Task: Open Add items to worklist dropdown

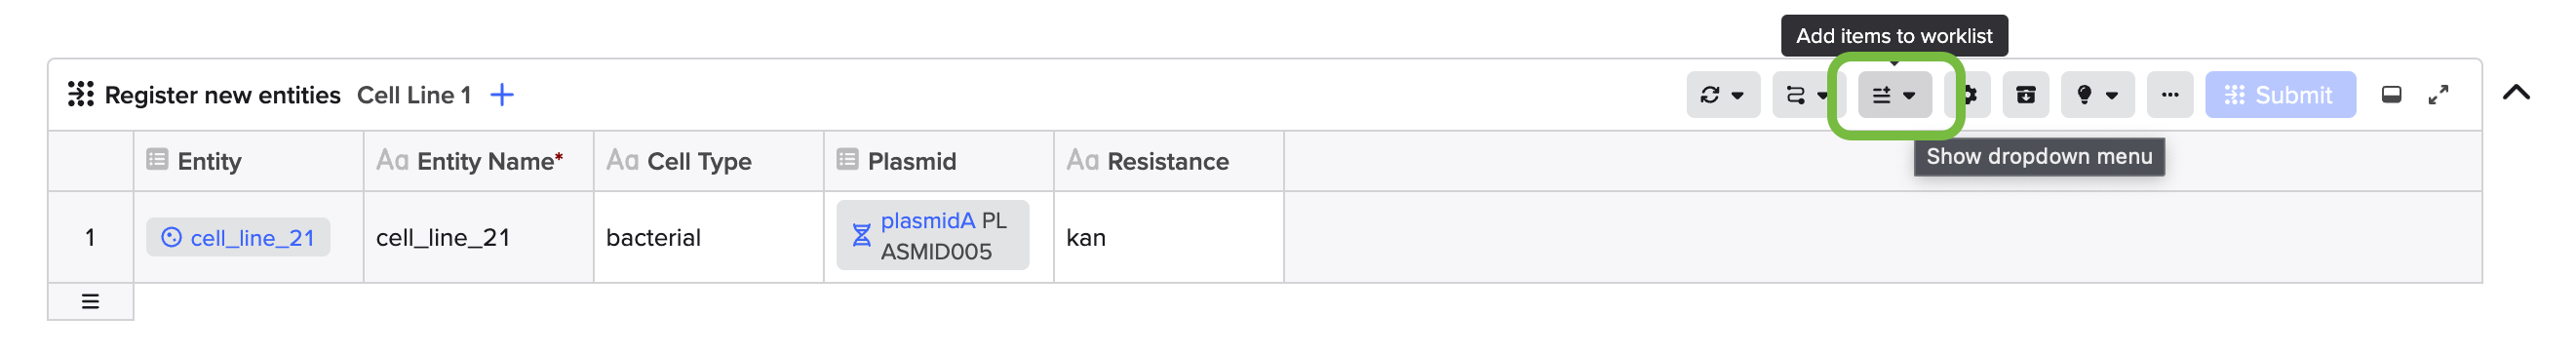Action: tap(1894, 95)
